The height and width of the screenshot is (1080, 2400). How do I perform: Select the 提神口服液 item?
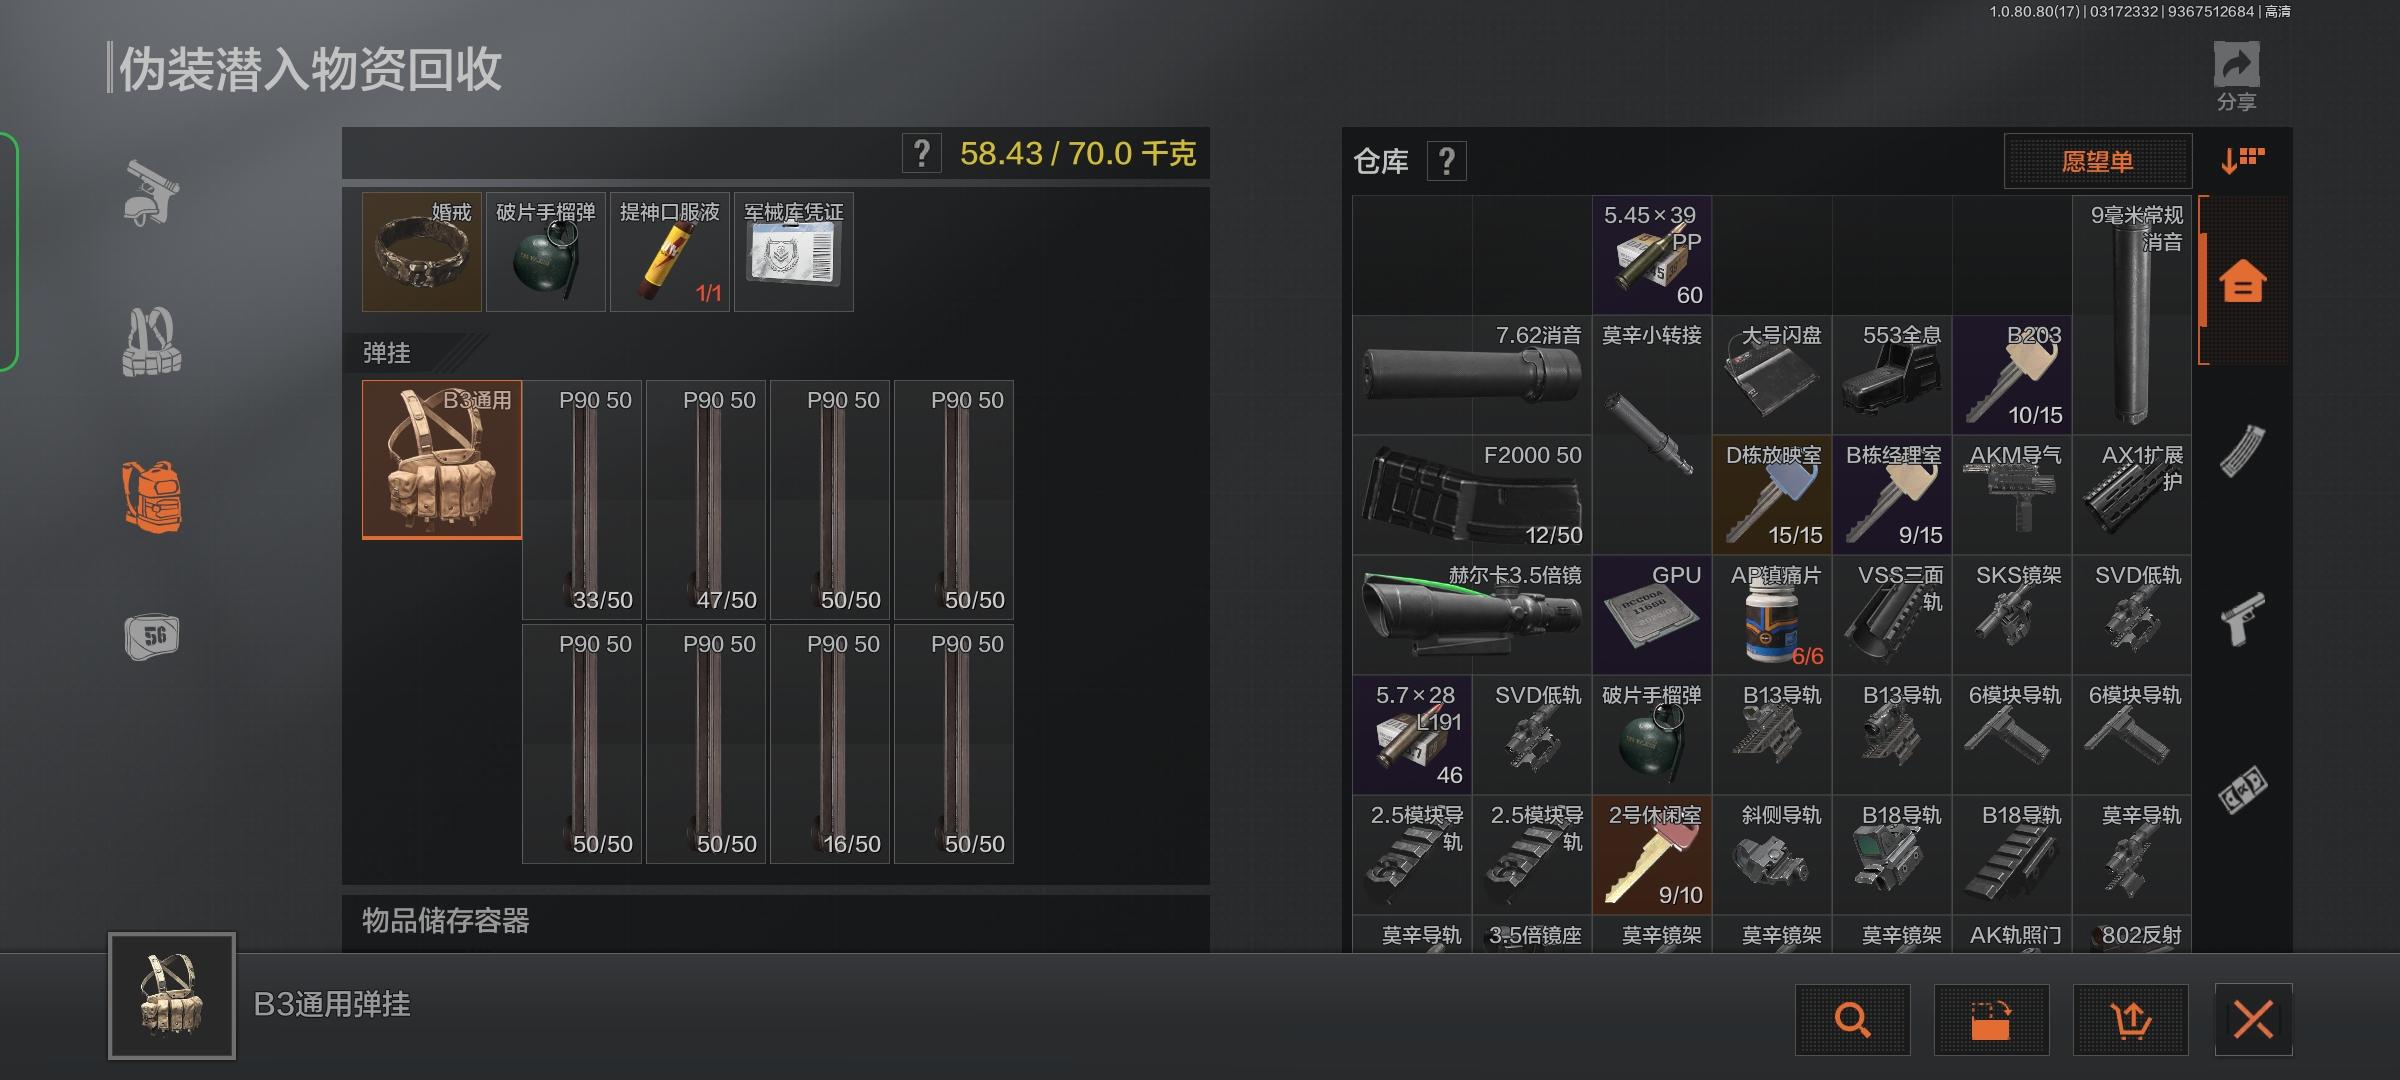pyautogui.click(x=670, y=252)
